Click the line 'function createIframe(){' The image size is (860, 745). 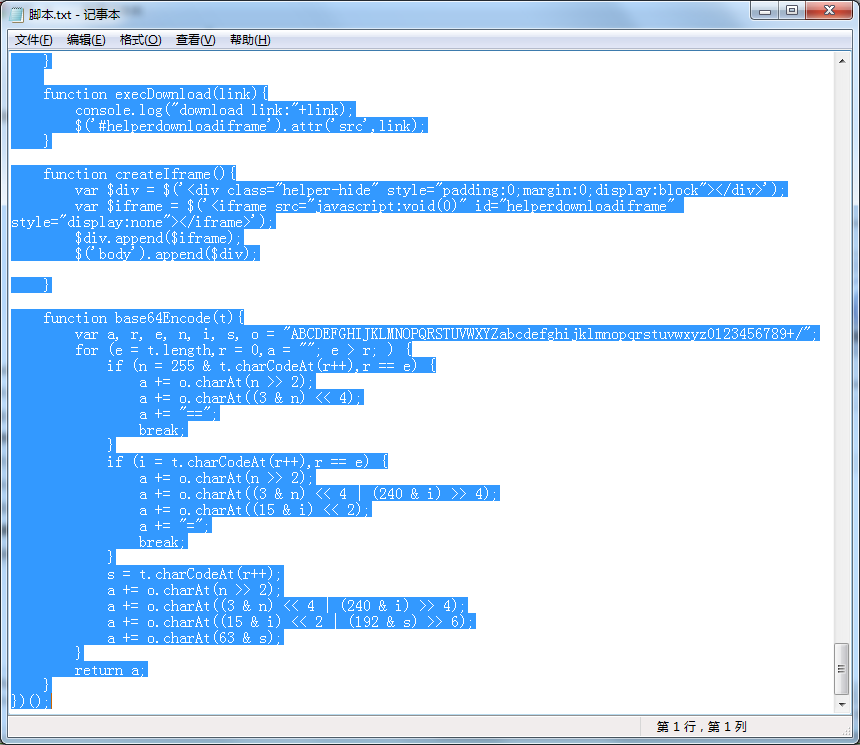coord(140,174)
